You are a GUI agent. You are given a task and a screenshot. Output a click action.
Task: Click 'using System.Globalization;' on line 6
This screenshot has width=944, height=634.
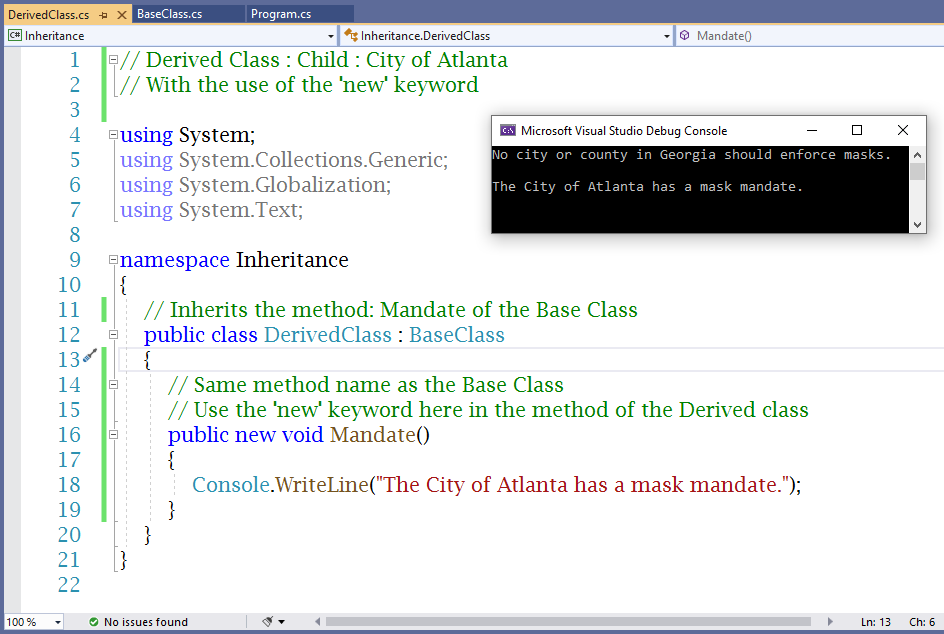[x=255, y=185]
